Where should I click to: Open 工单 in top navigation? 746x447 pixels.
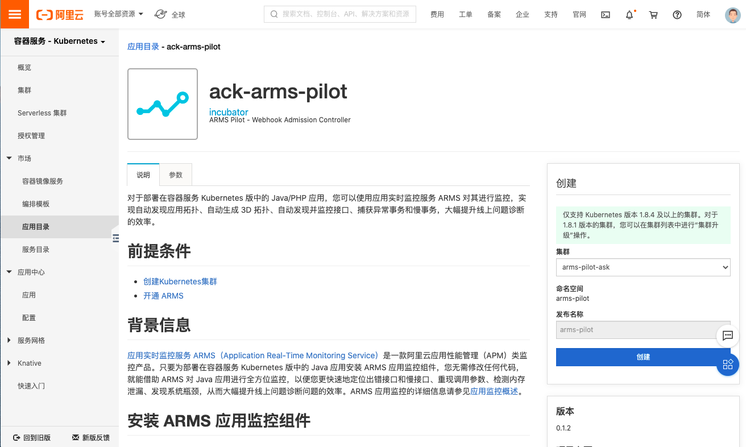tap(465, 15)
